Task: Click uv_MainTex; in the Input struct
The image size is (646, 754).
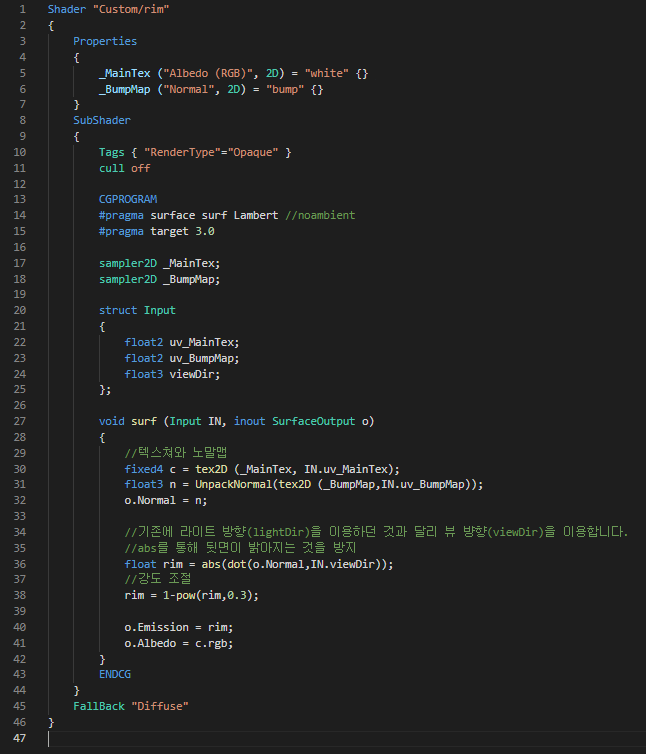Action: pos(204,342)
